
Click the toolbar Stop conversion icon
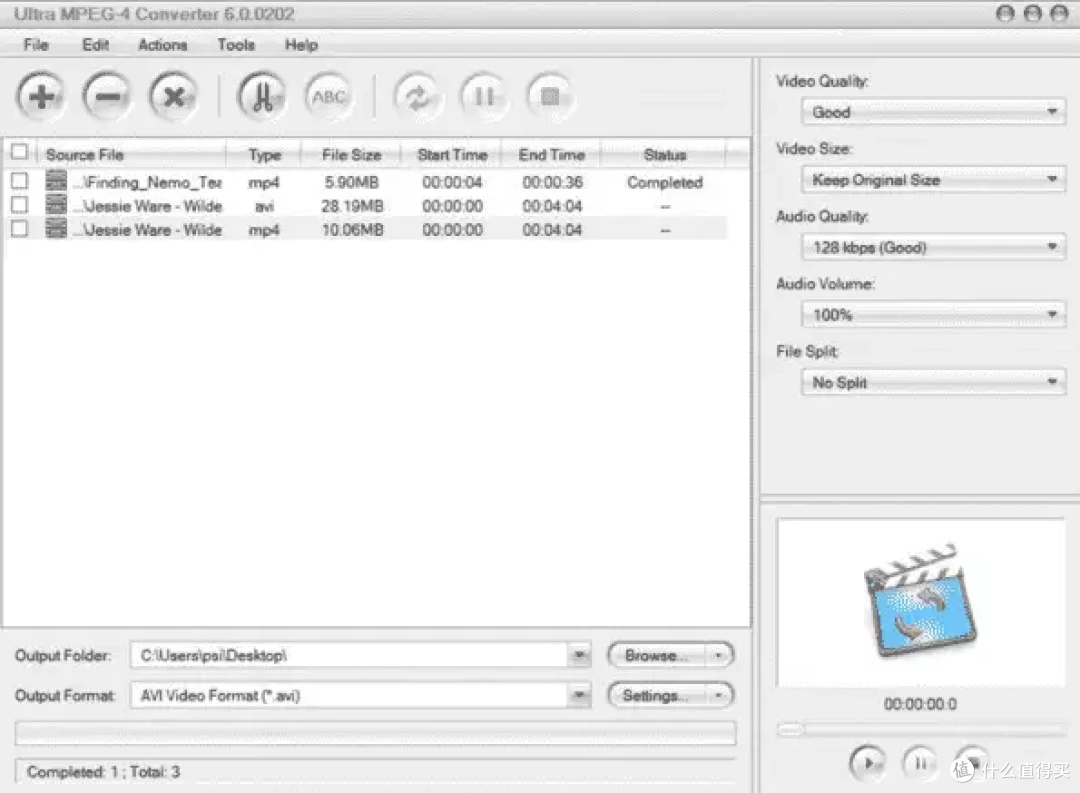click(x=549, y=97)
